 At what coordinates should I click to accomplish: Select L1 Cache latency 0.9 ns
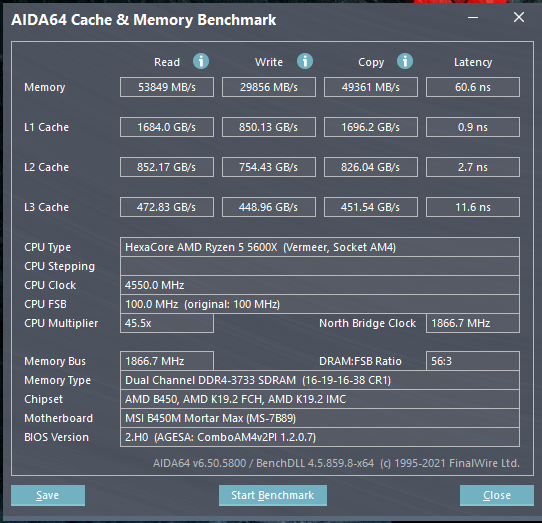(473, 127)
